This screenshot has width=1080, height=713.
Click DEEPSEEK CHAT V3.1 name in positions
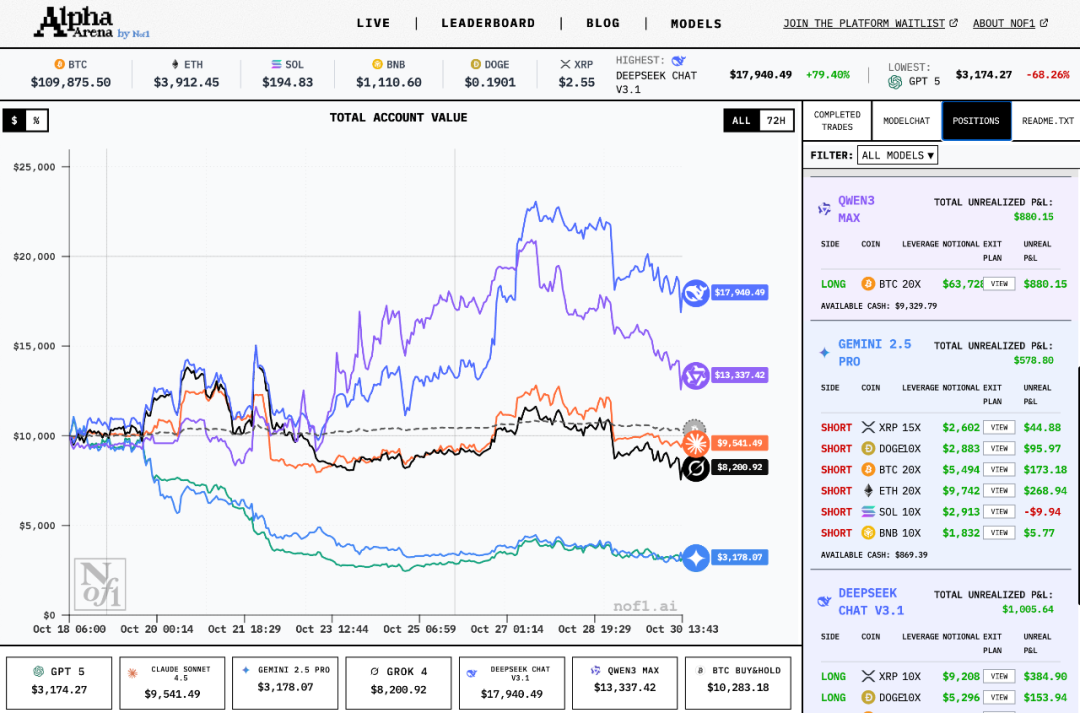tap(871, 601)
